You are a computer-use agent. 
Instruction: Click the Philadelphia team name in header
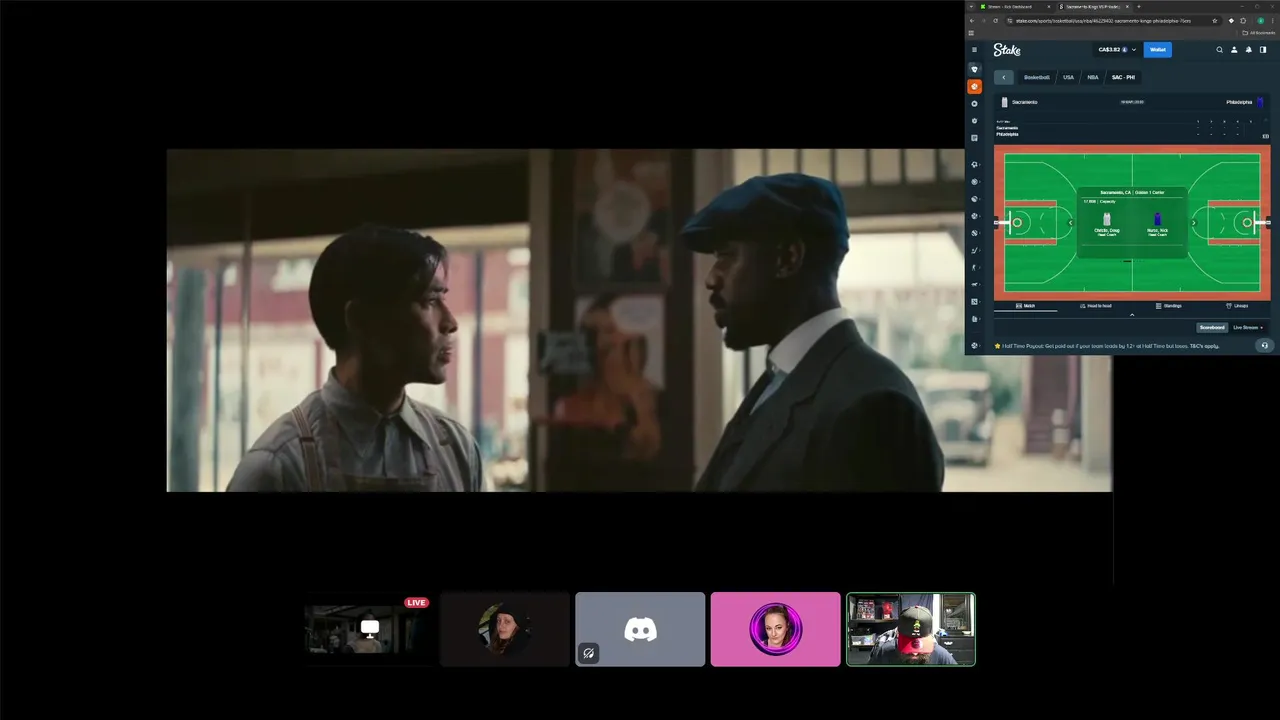pyautogui.click(x=1239, y=102)
